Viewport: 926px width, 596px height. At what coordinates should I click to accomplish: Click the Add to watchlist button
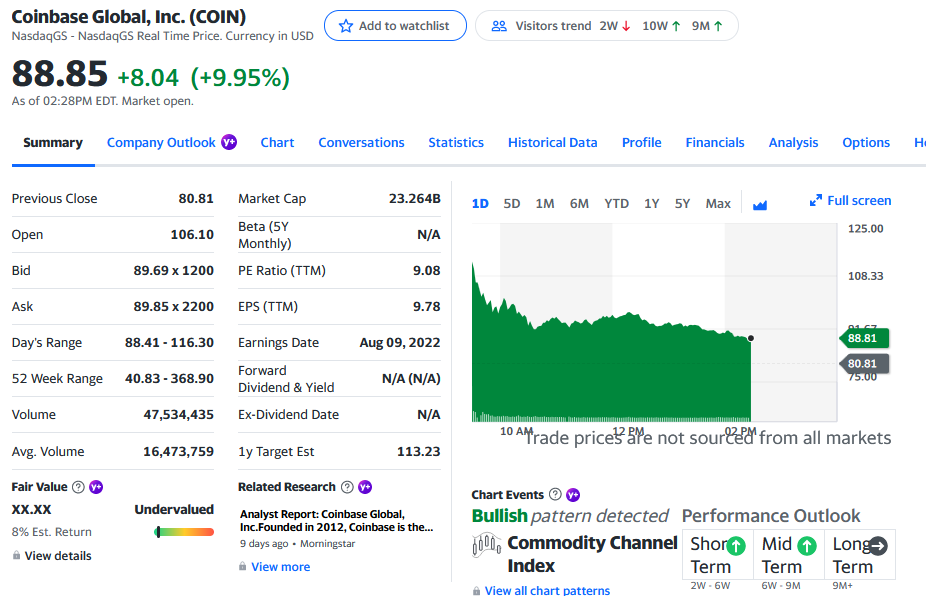tap(395, 26)
